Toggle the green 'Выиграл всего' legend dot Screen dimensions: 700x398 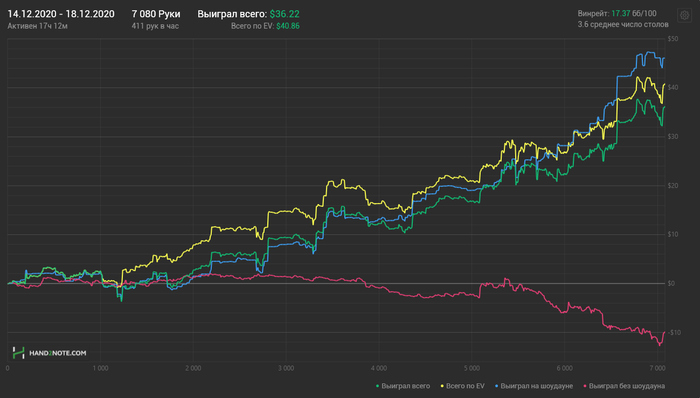coord(378,386)
